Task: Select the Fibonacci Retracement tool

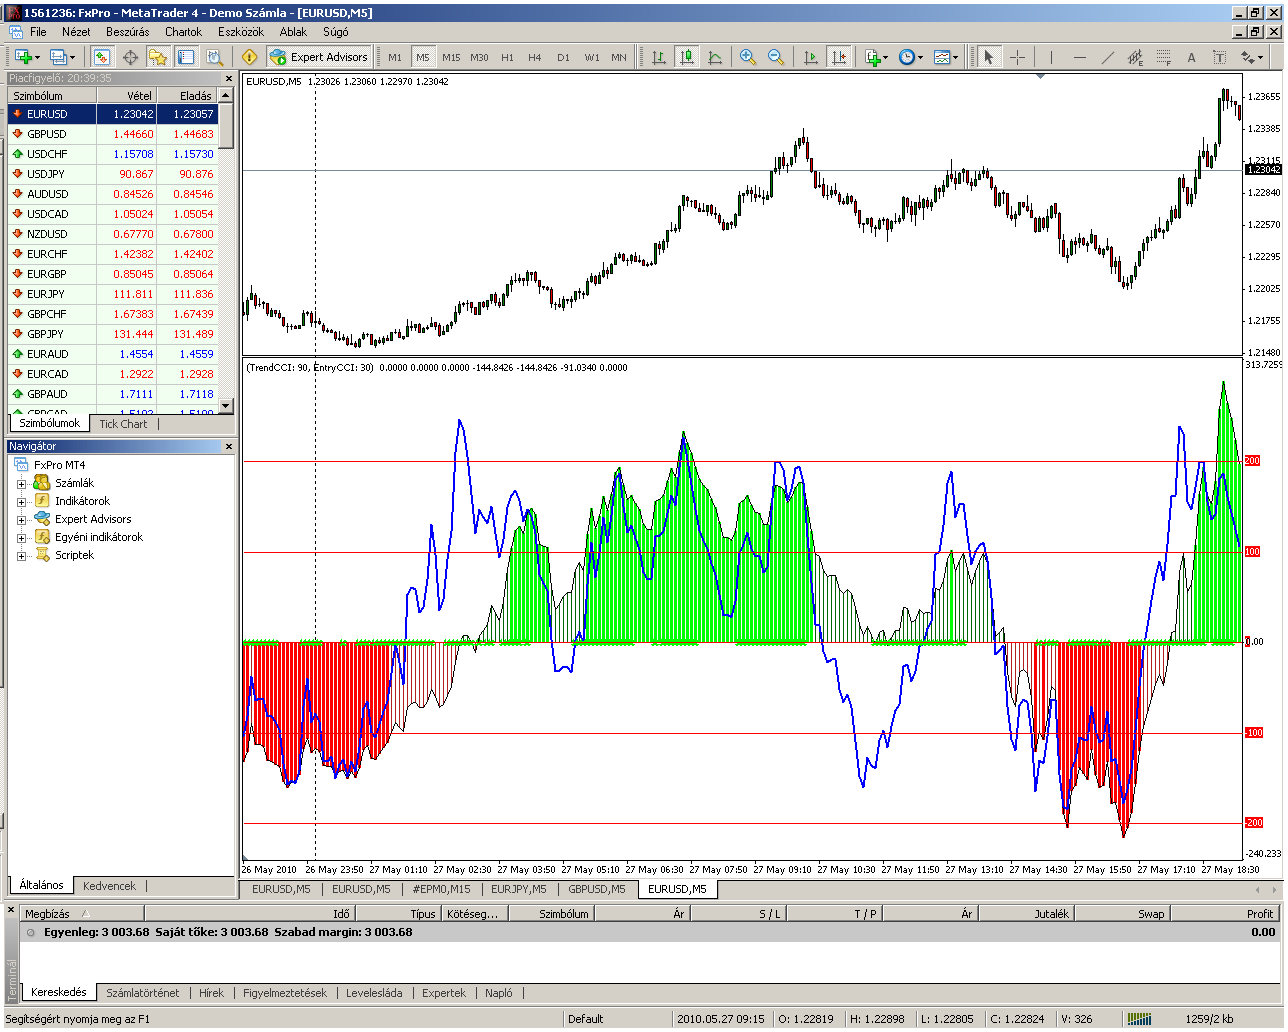Action: coord(1163,57)
